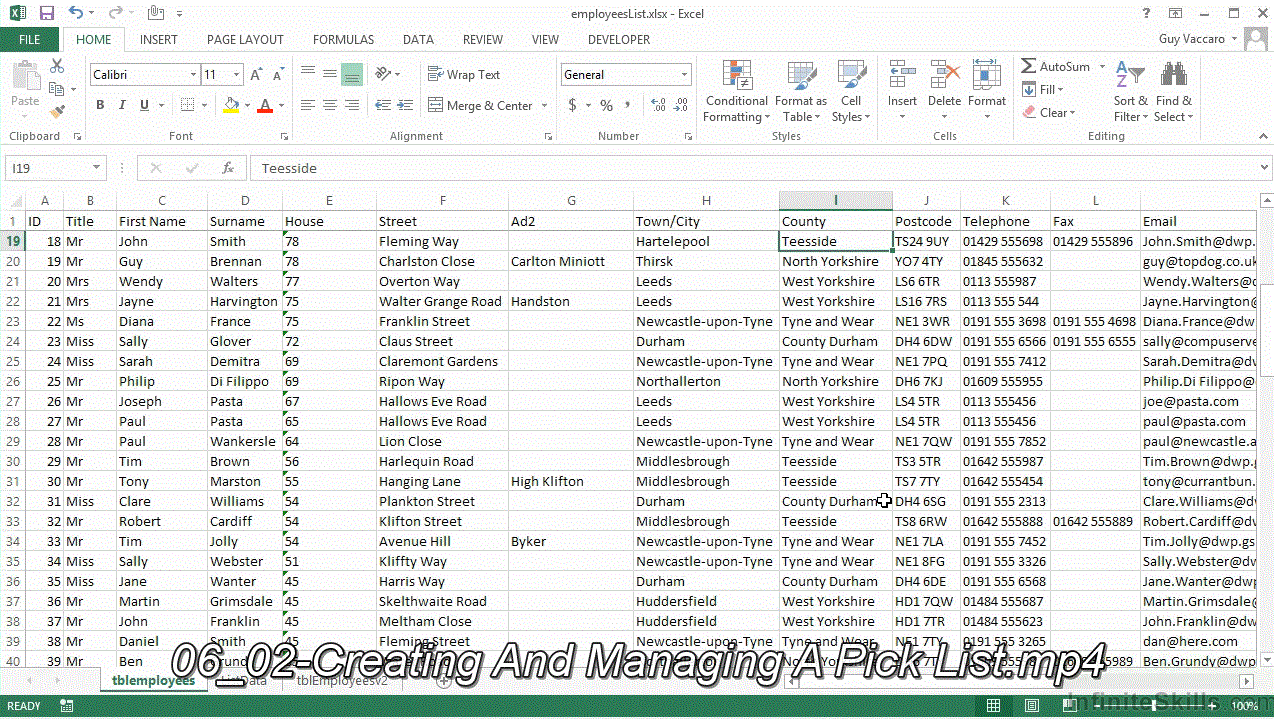
Task: Open Merge & Center dropdown arrow
Action: pyautogui.click(x=544, y=106)
